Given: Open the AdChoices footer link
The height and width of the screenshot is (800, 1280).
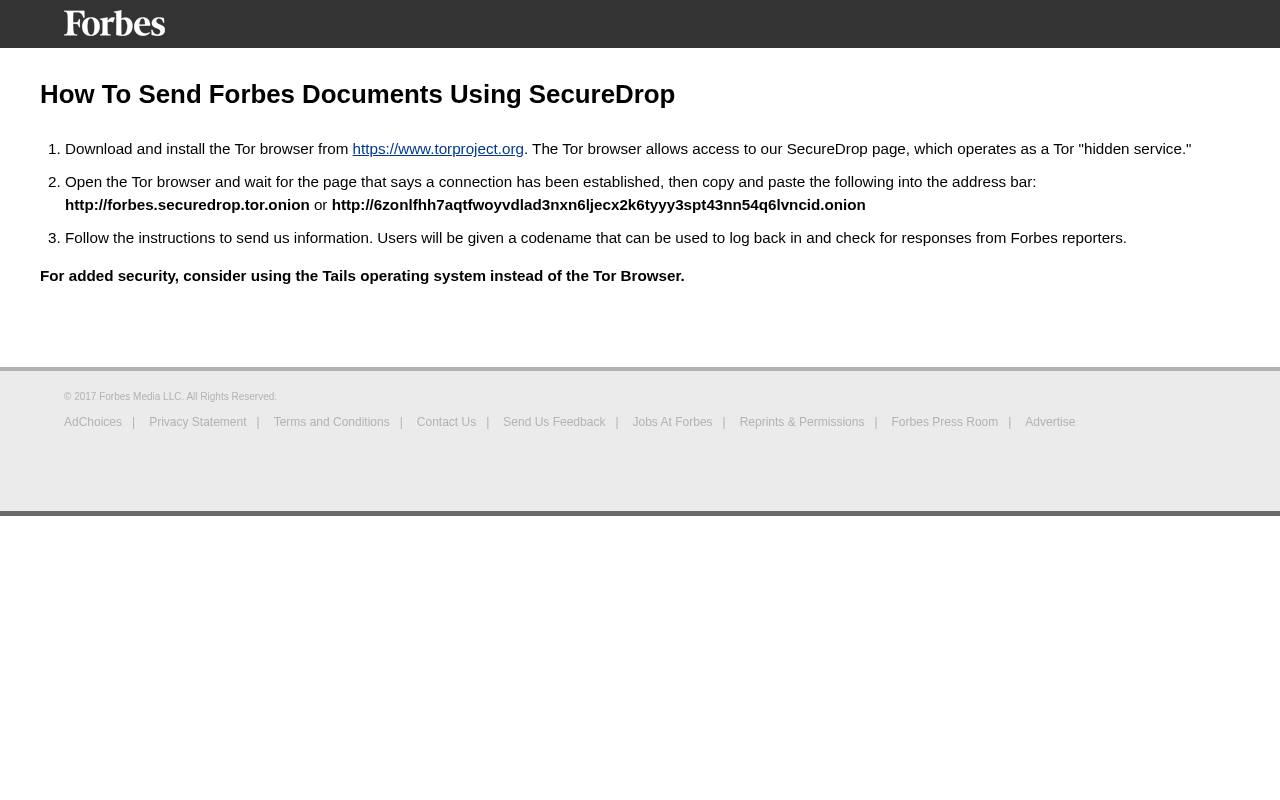Looking at the screenshot, I should point(93,422).
